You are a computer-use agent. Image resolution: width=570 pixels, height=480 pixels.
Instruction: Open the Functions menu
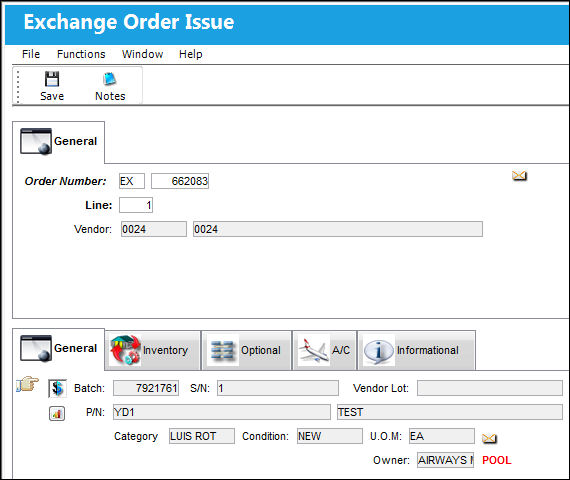[x=81, y=54]
